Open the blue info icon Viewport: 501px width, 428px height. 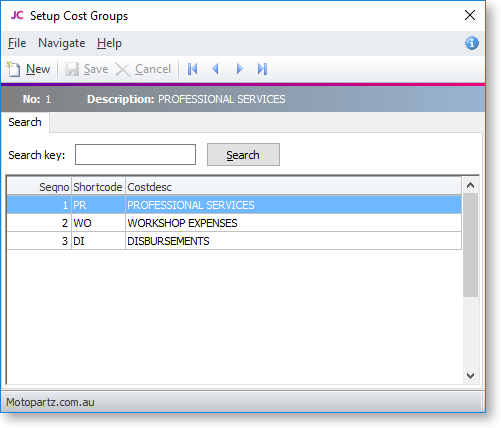(x=472, y=43)
